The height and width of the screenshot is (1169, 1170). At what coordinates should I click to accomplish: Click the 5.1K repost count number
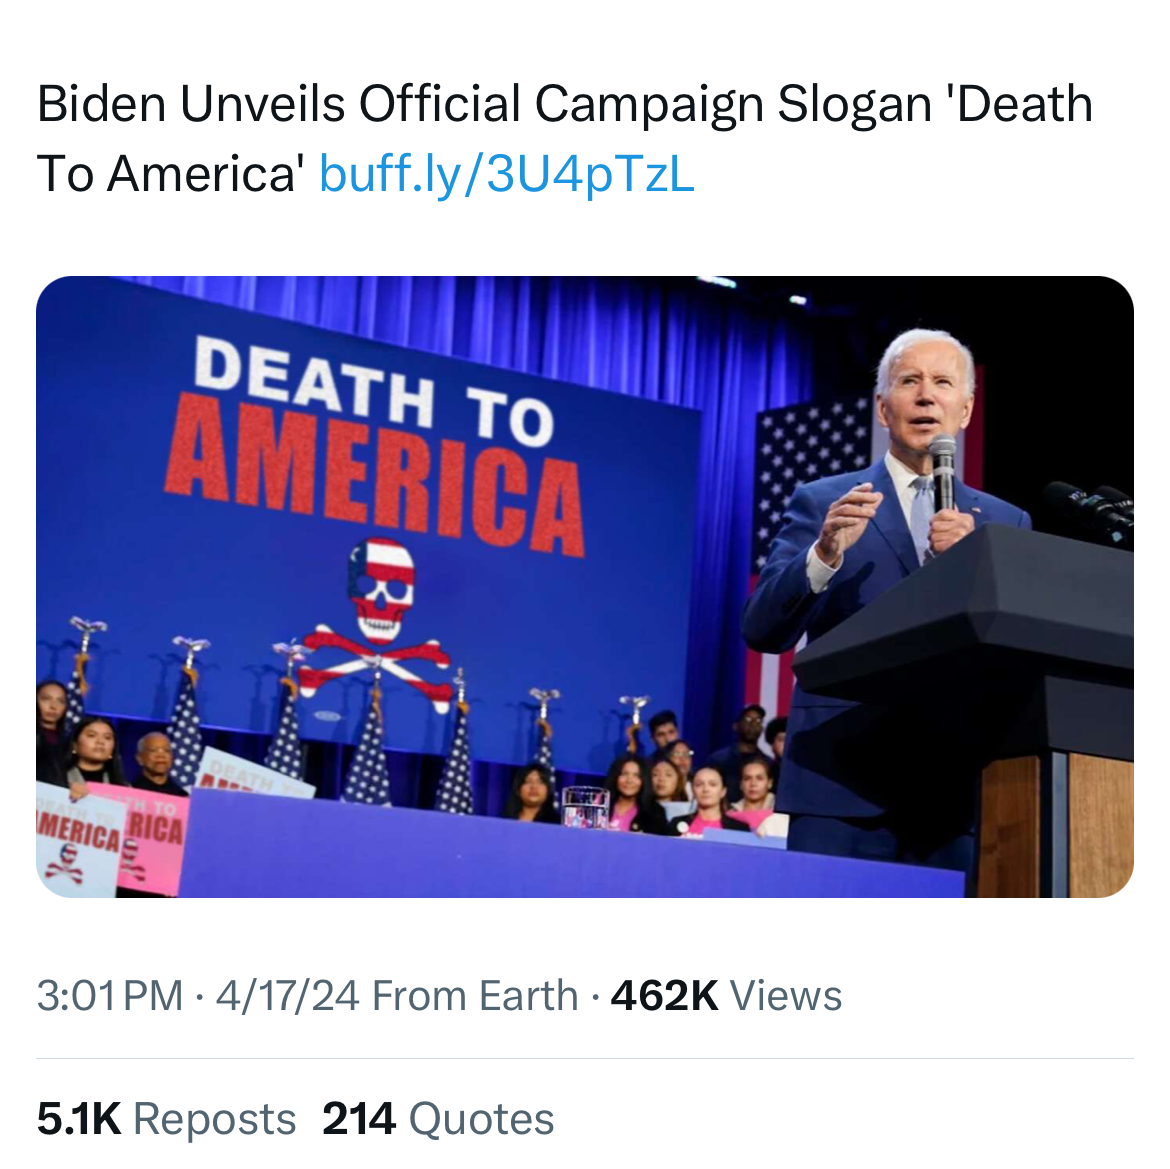coord(79,1119)
